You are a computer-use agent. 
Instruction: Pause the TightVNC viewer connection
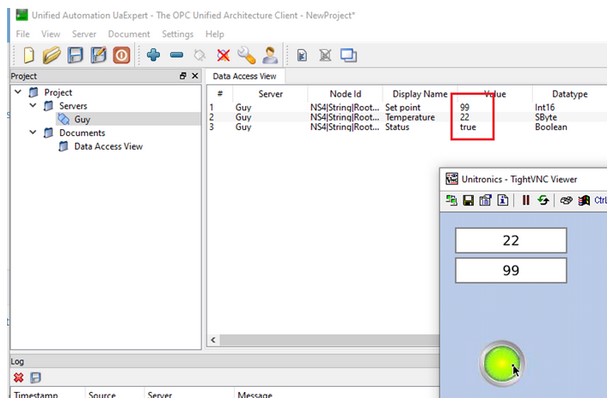pos(526,200)
